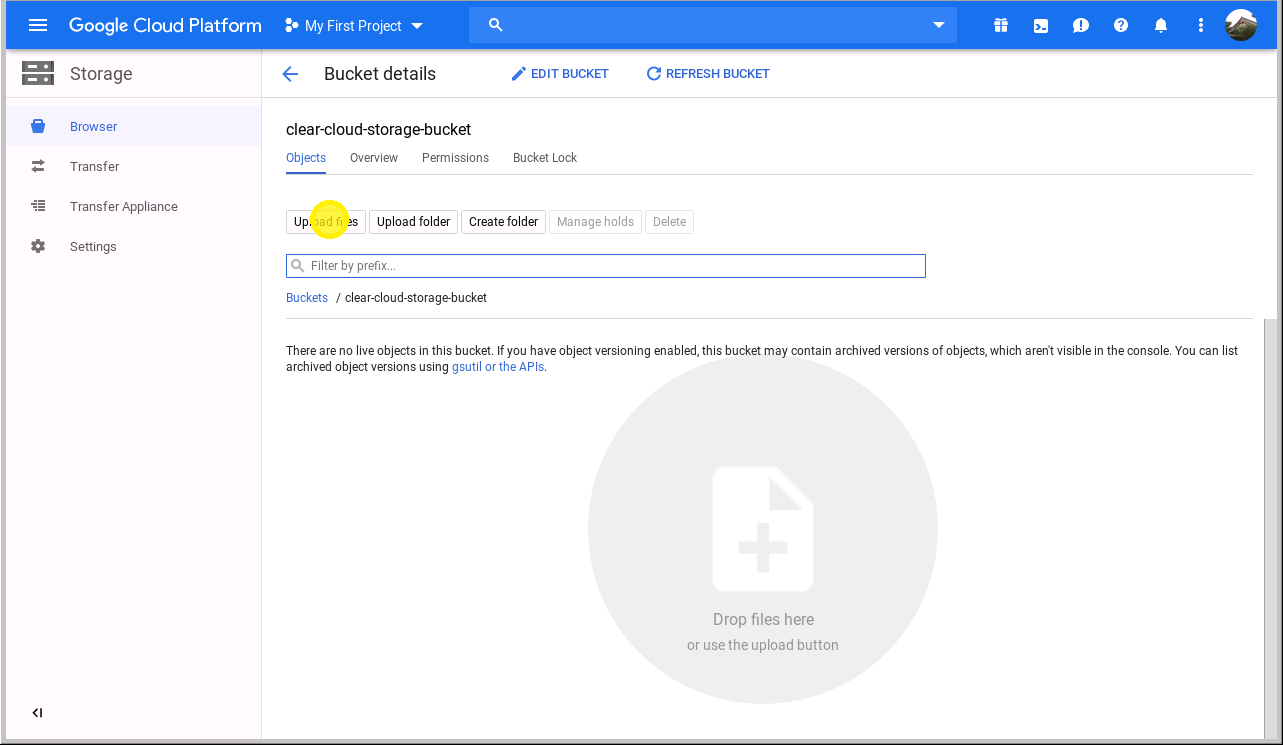Open Settings in the sidebar

click(134, 246)
